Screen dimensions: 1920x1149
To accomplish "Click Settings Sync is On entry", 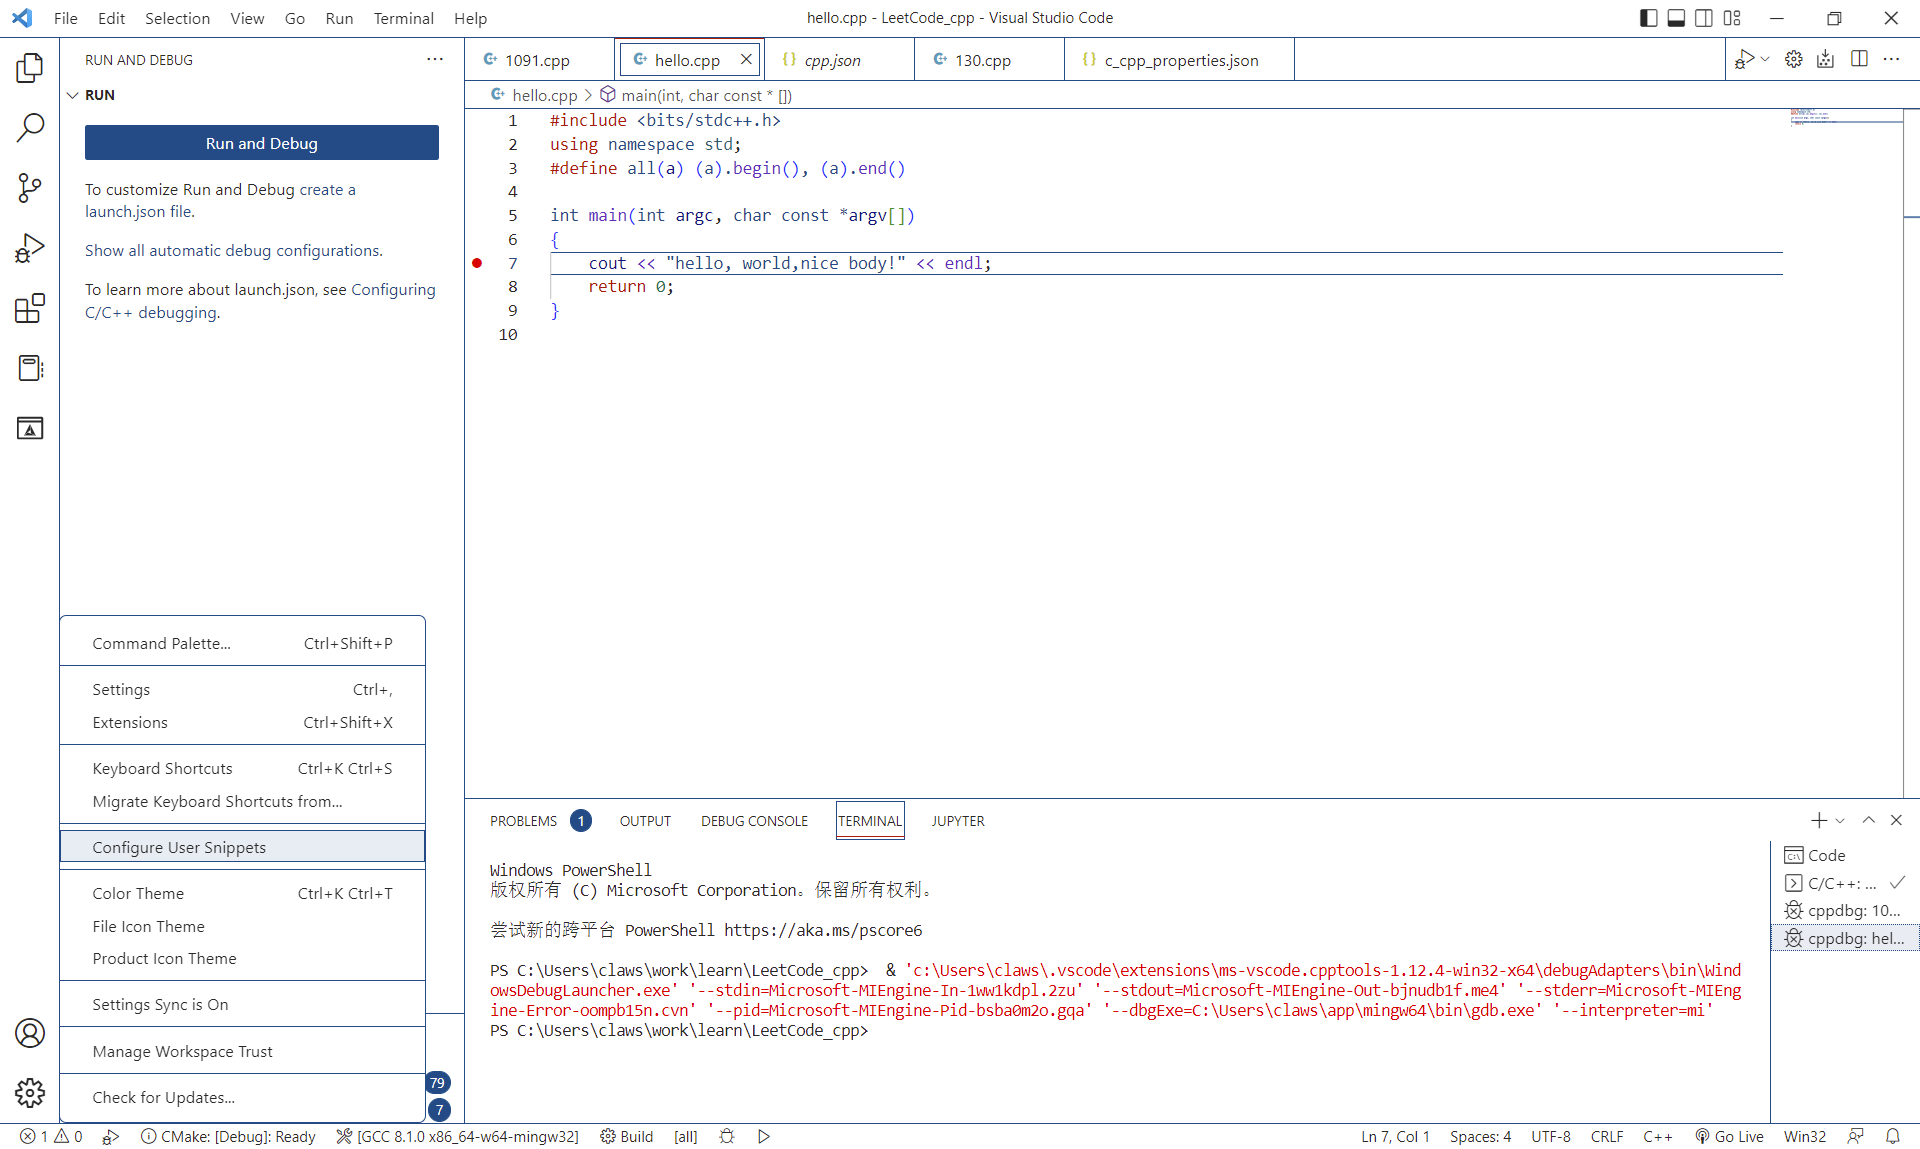I will pos(242,1004).
